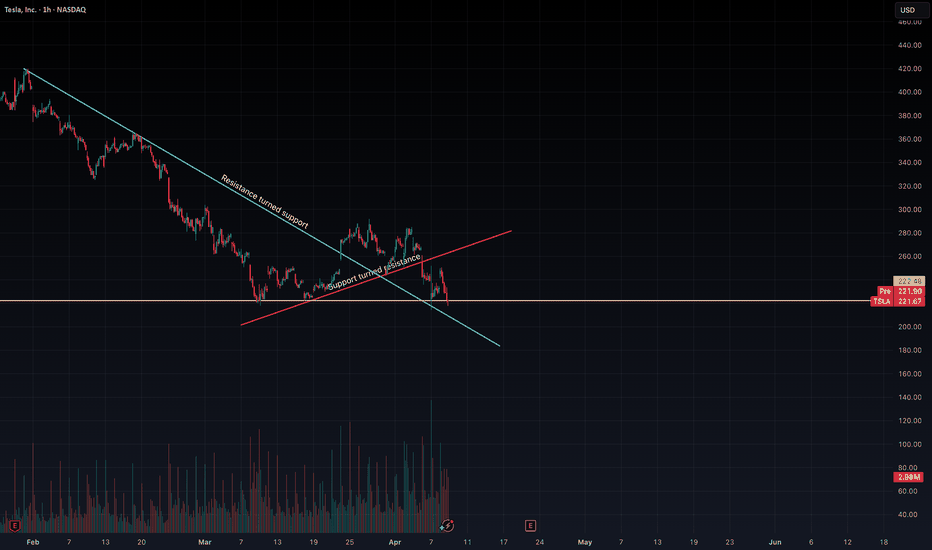Click the 100.00 price axis label
The image size is (932, 550).
tap(909, 445)
